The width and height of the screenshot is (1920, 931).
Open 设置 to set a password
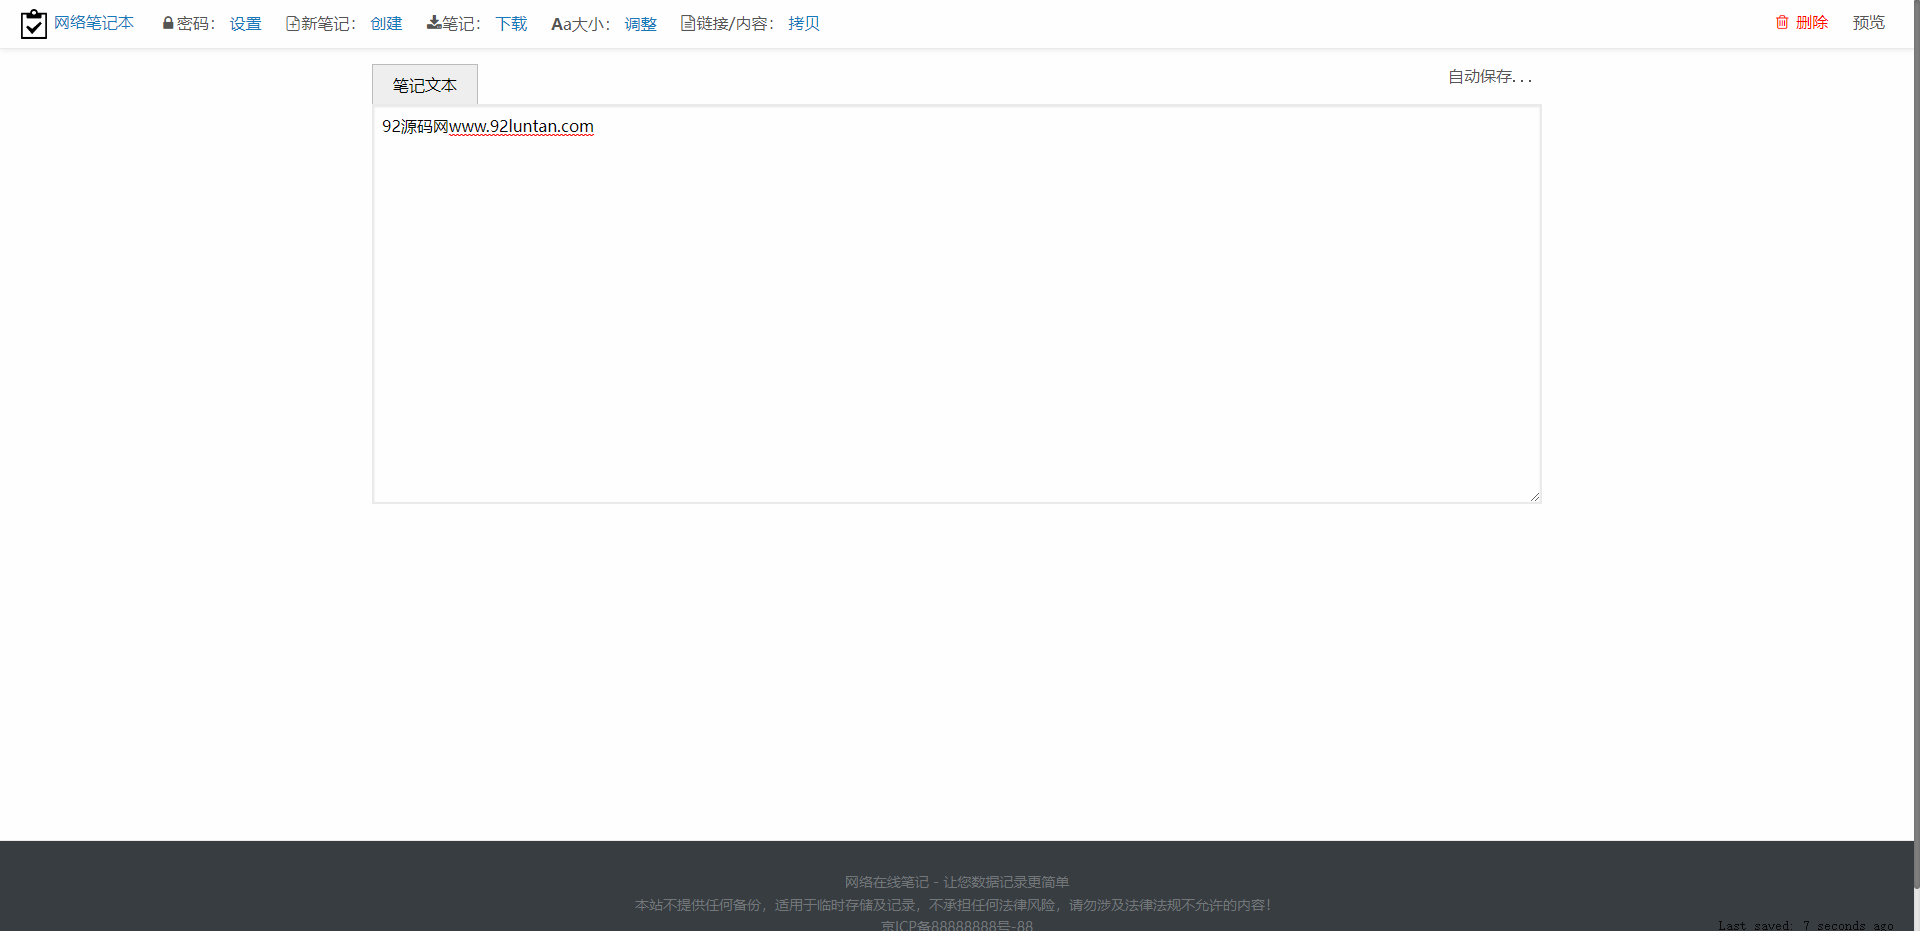point(245,24)
